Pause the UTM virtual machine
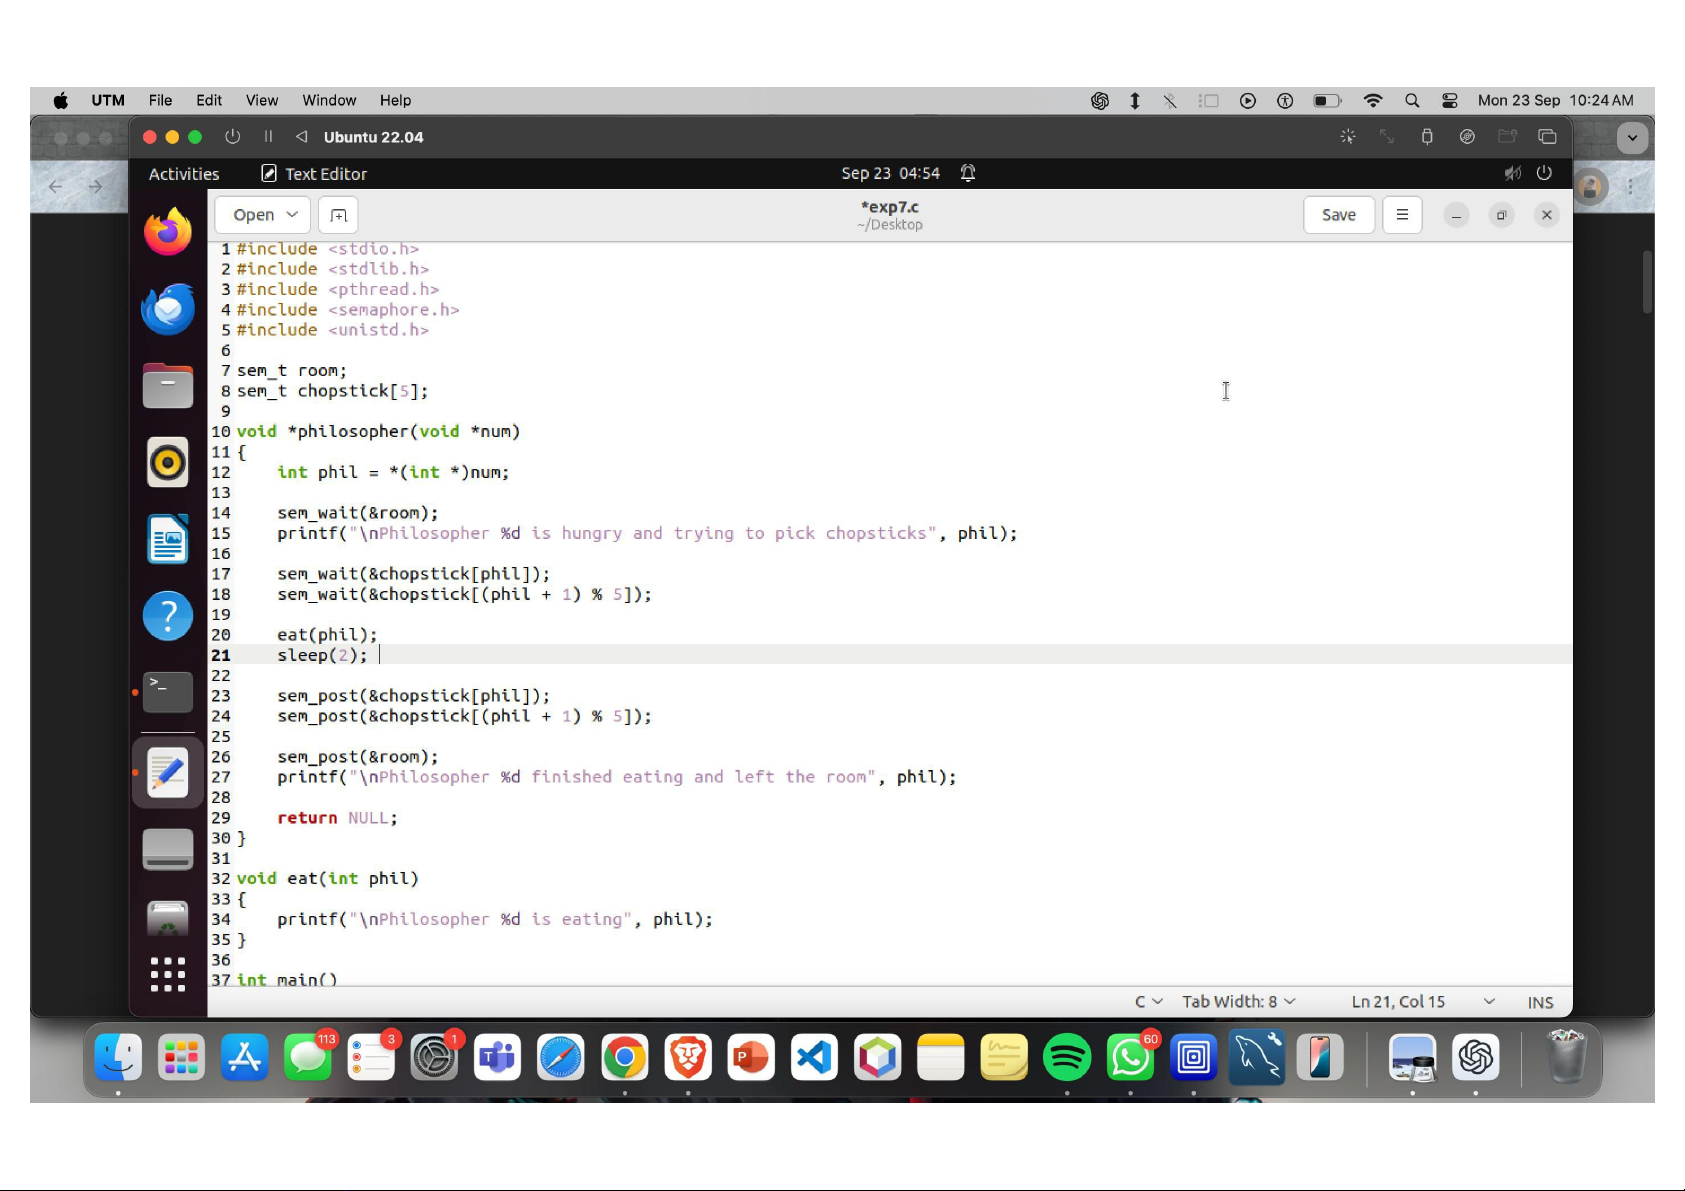This screenshot has height=1191, width=1685. [x=268, y=137]
